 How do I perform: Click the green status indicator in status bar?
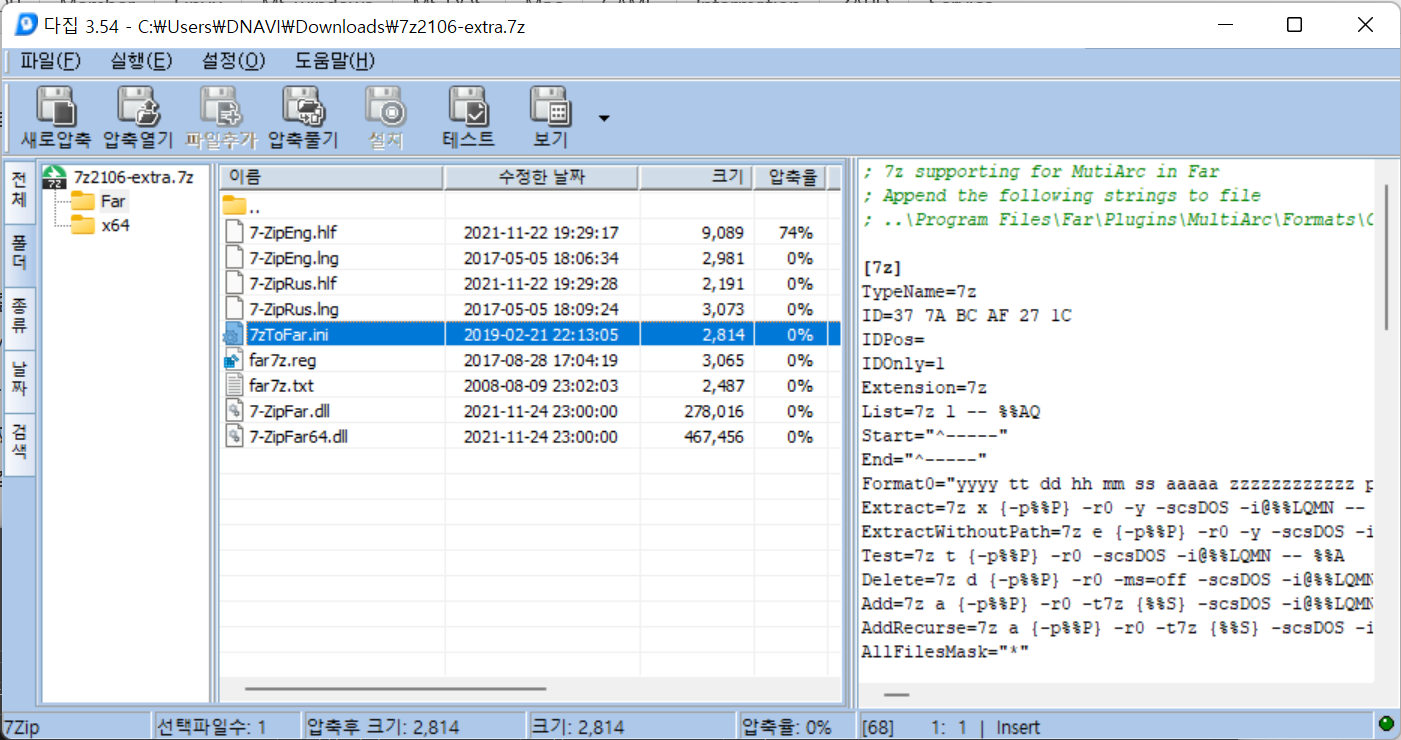tap(1386, 724)
